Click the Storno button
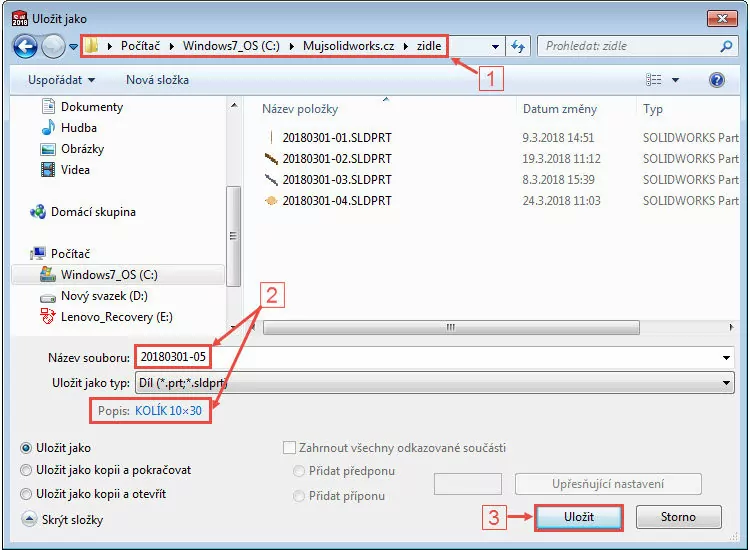Viewport: 750px width, 550px height. (x=678, y=517)
